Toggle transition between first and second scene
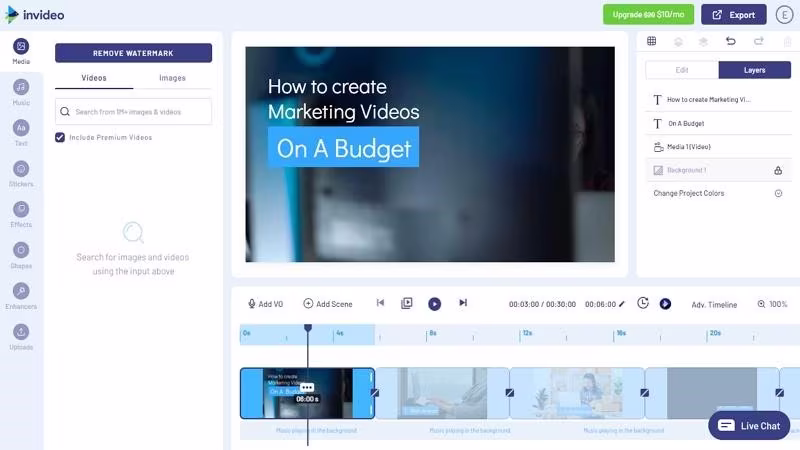This screenshot has width=800, height=450. point(375,392)
